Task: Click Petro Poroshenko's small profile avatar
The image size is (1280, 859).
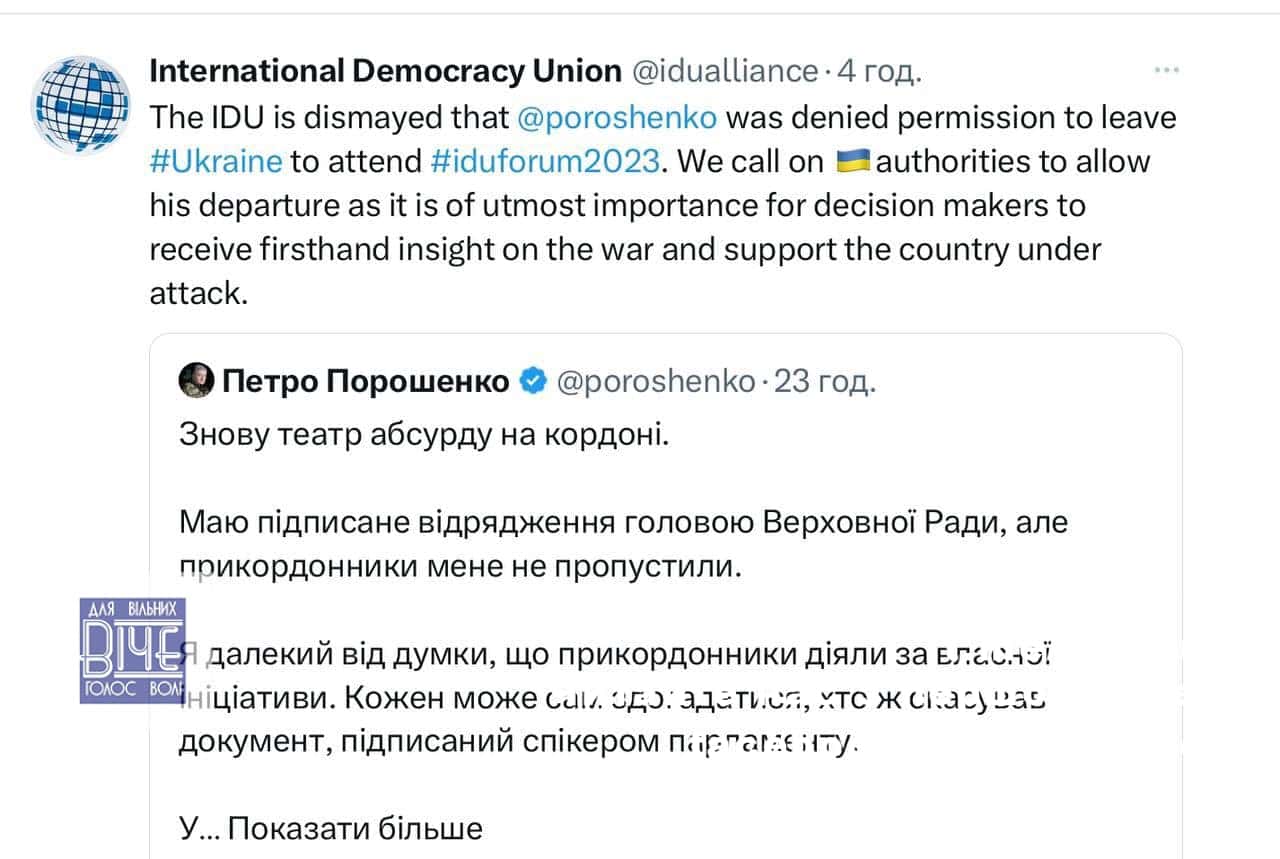Action: (x=193, y=381)
